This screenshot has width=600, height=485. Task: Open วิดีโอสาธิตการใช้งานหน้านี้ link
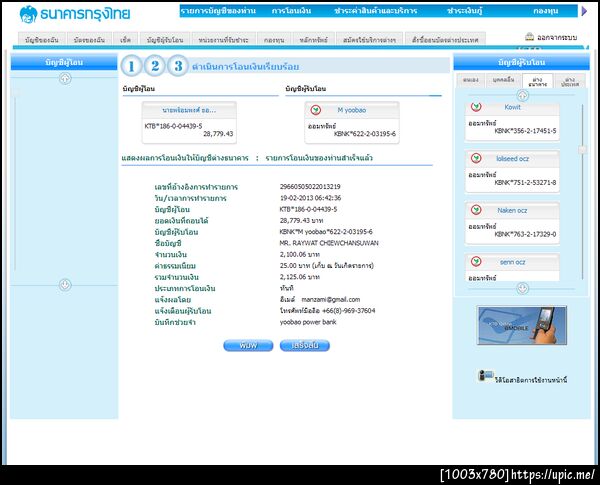coord(531,380)
